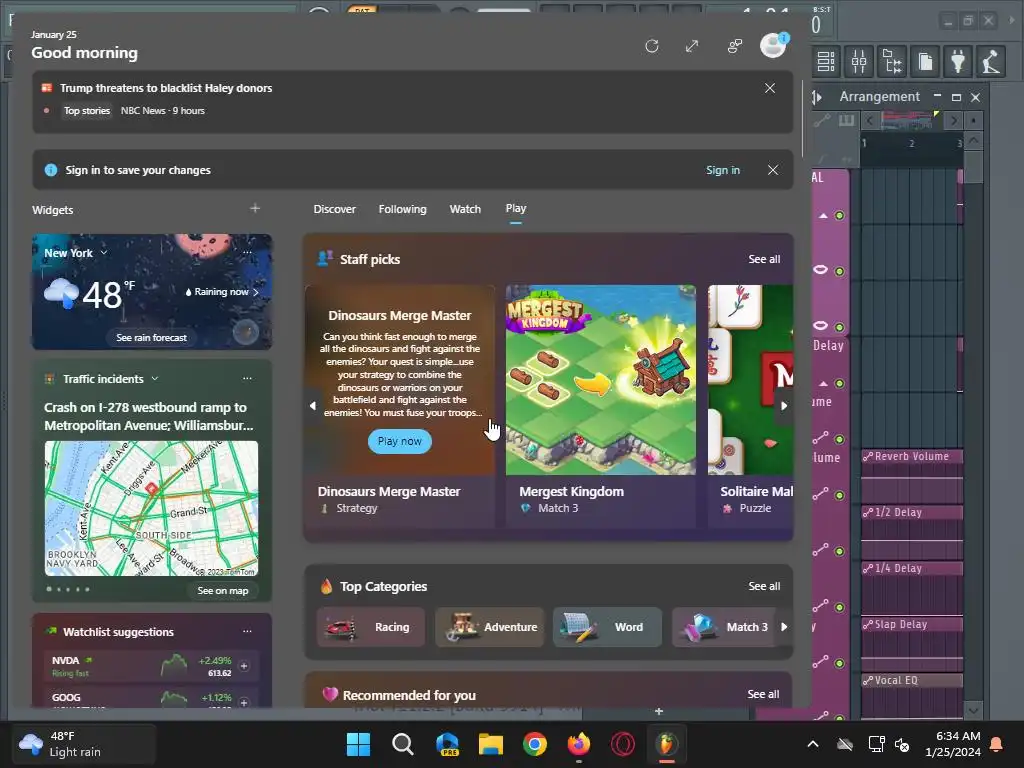Add NVDA to the watchlist

[244, 666]
